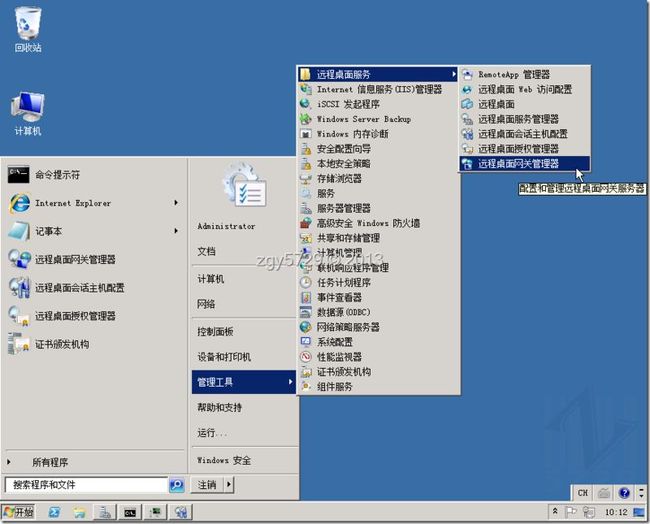Open 安全配置向导
This screenshot has height=524, width=650.
point(378,149)
